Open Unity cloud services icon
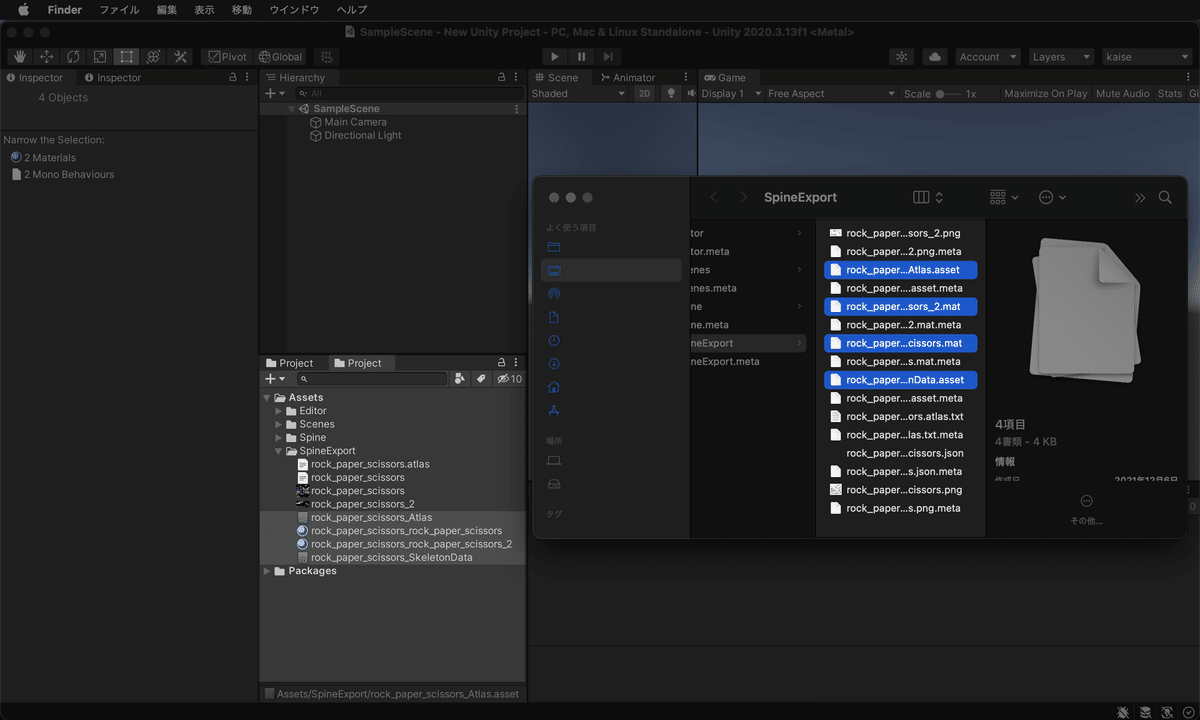This screenshot has height=720, width=1200. click(x=935, y=57)
